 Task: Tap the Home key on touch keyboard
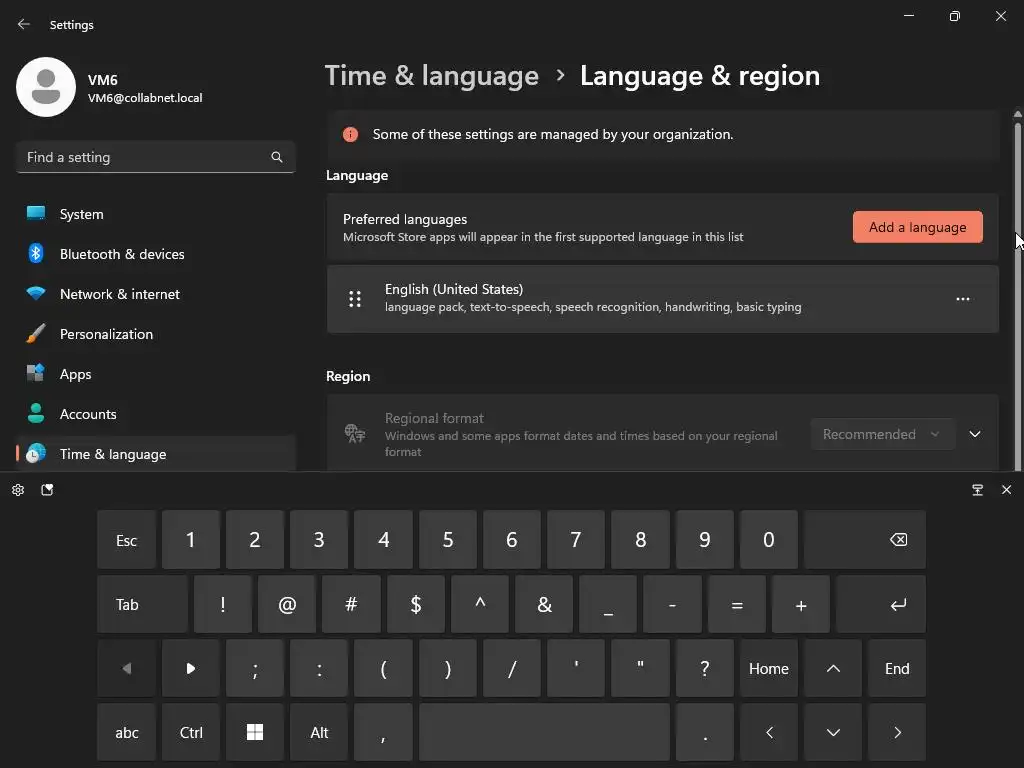pos(769,669)
